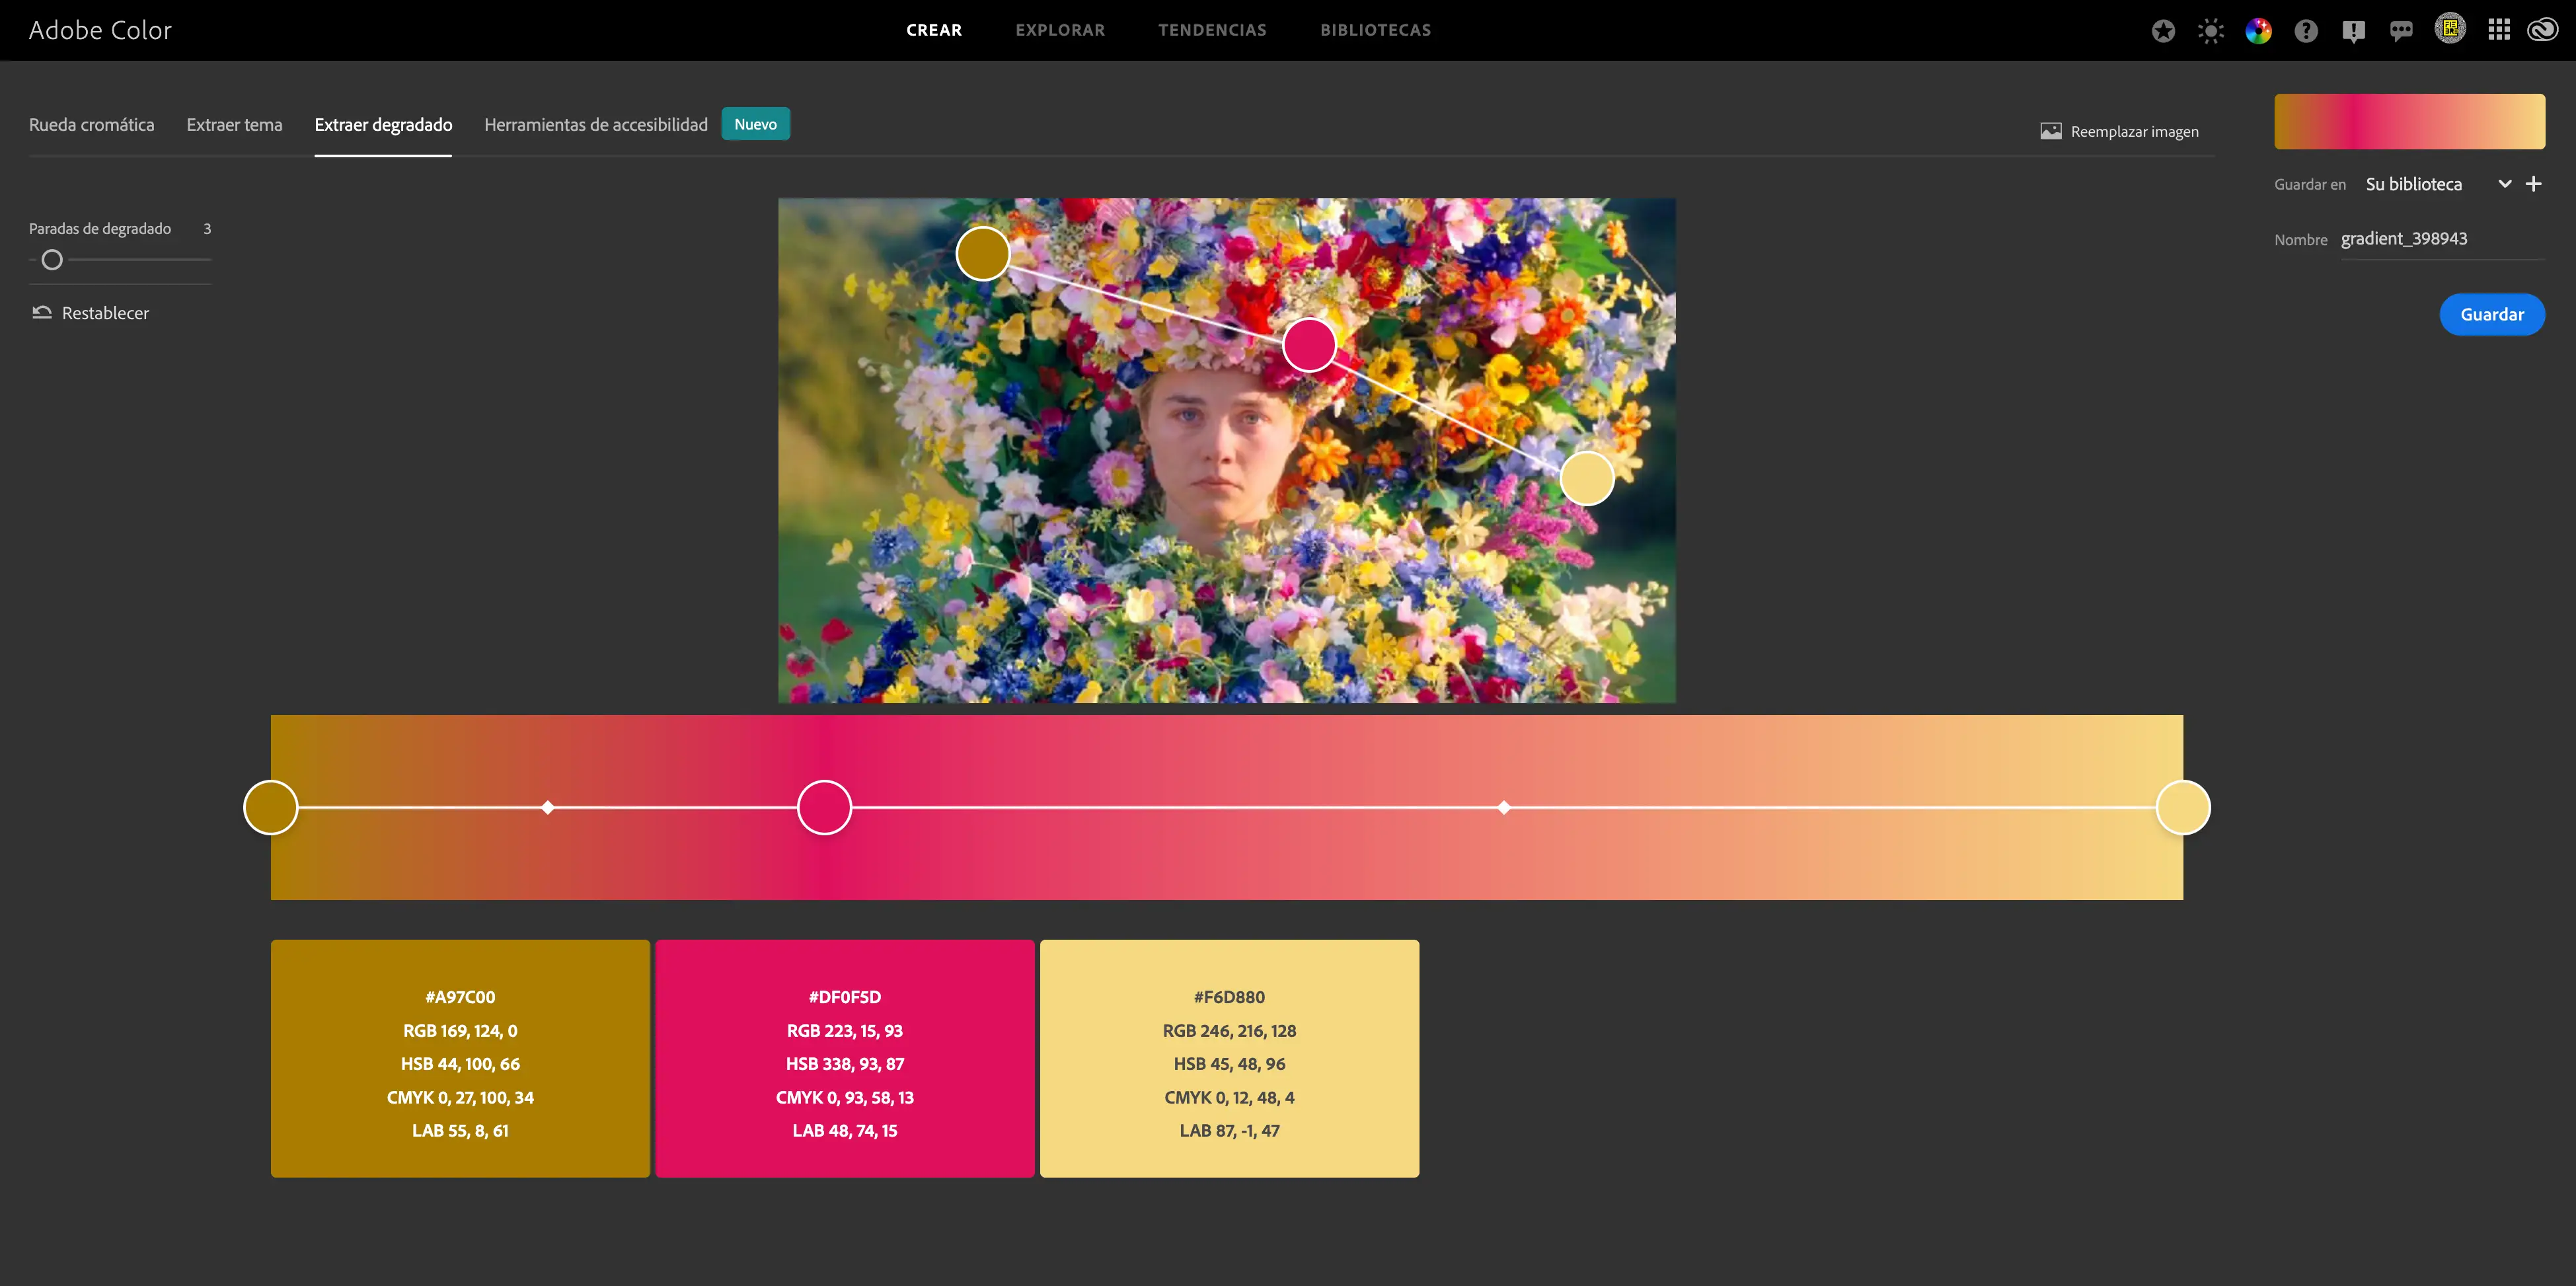Click the Paradas de degradado slider handle

pos(52,260)
